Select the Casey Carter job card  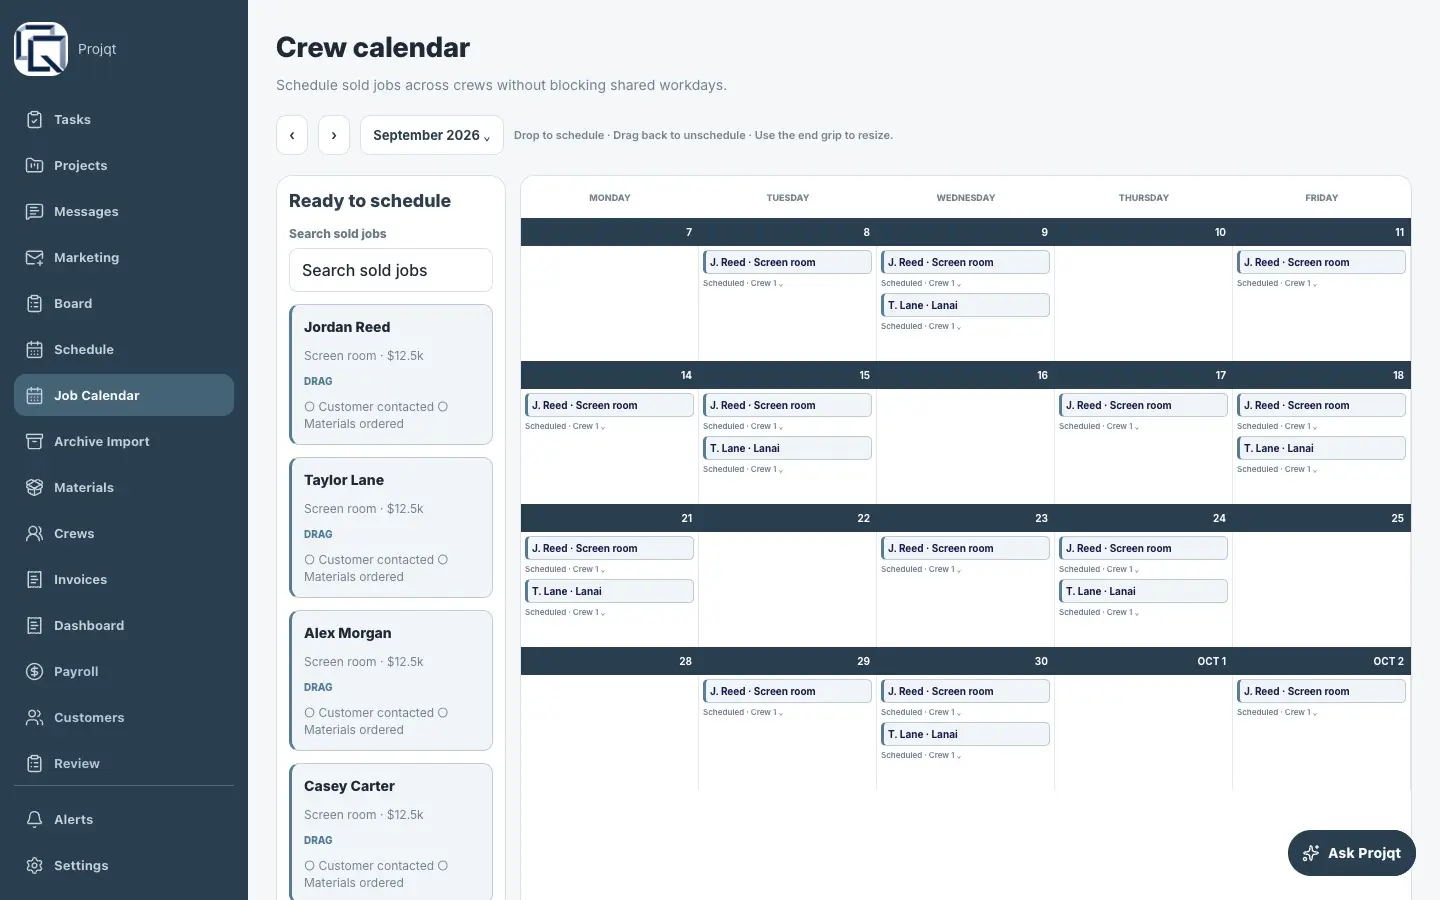(x=391, y=832)
